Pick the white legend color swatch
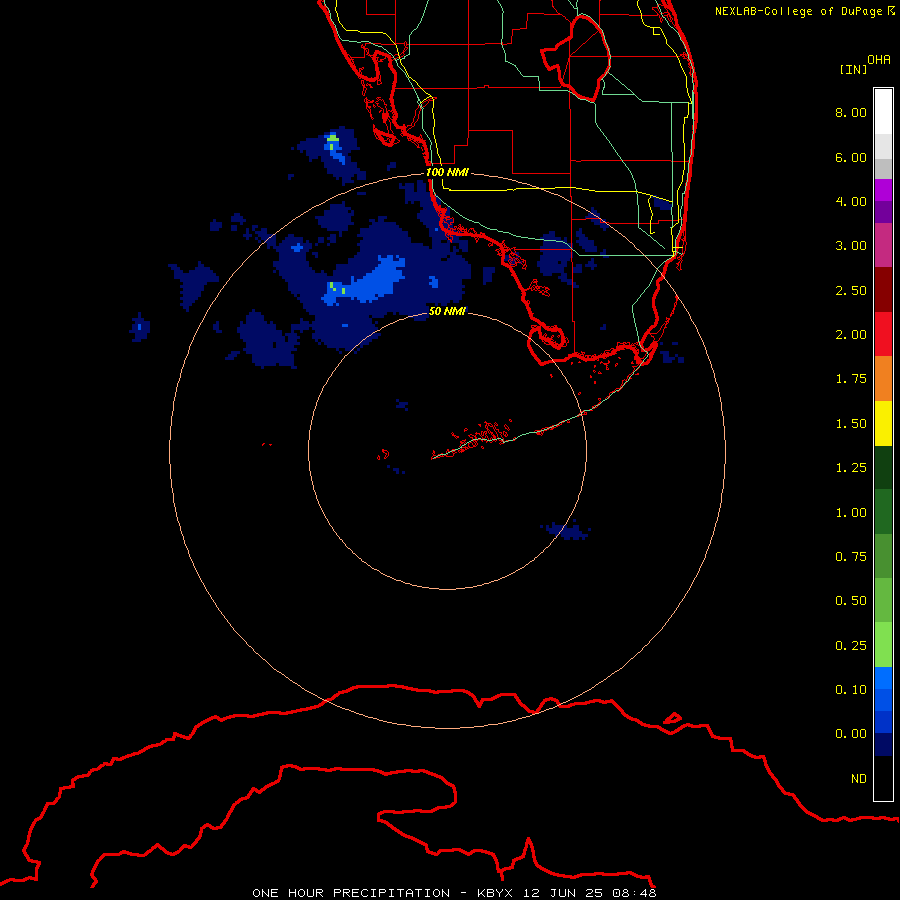900x900 pixels. point(883,111)
